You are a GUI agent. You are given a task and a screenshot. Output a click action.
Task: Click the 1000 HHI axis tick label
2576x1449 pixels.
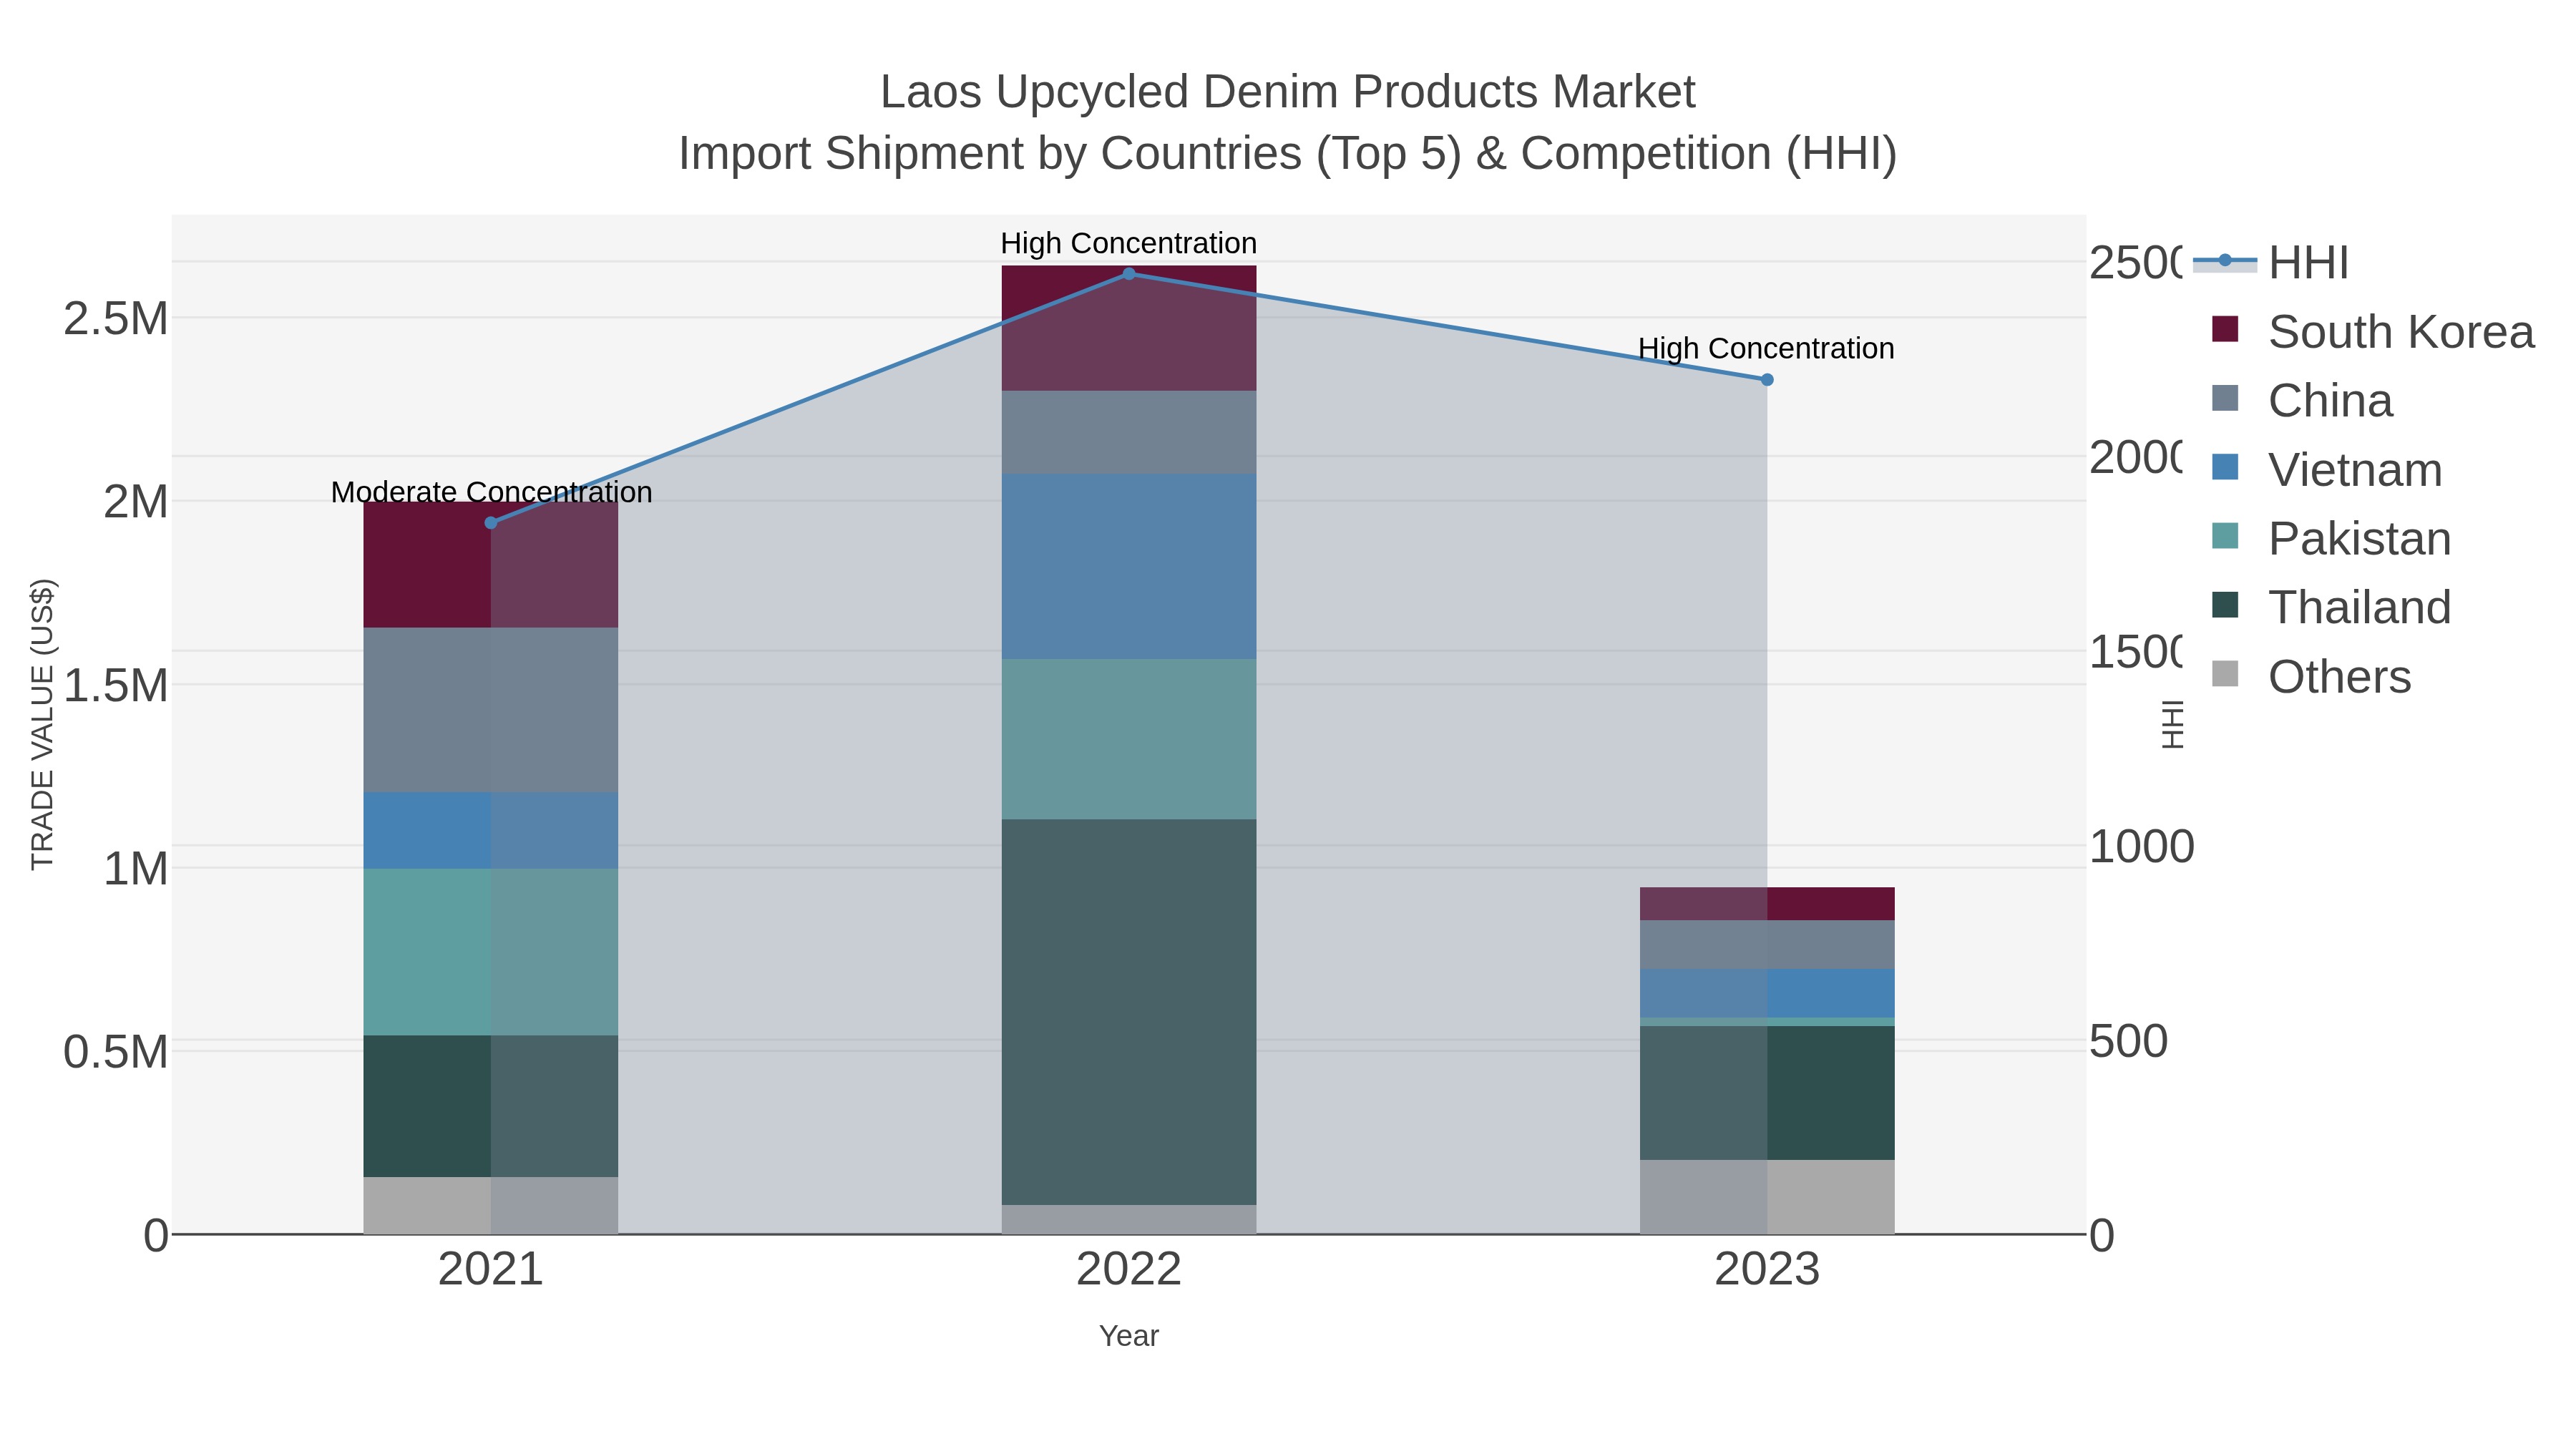click(x=2142, y=846)
